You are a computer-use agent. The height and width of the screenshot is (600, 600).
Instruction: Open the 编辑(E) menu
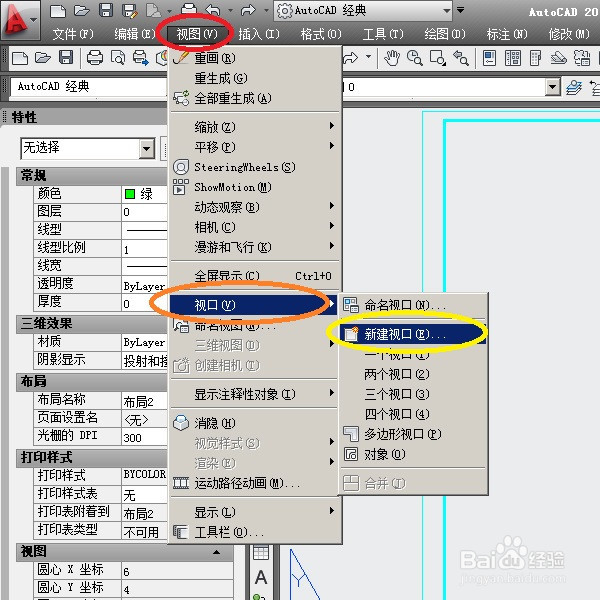pos(135,34)
